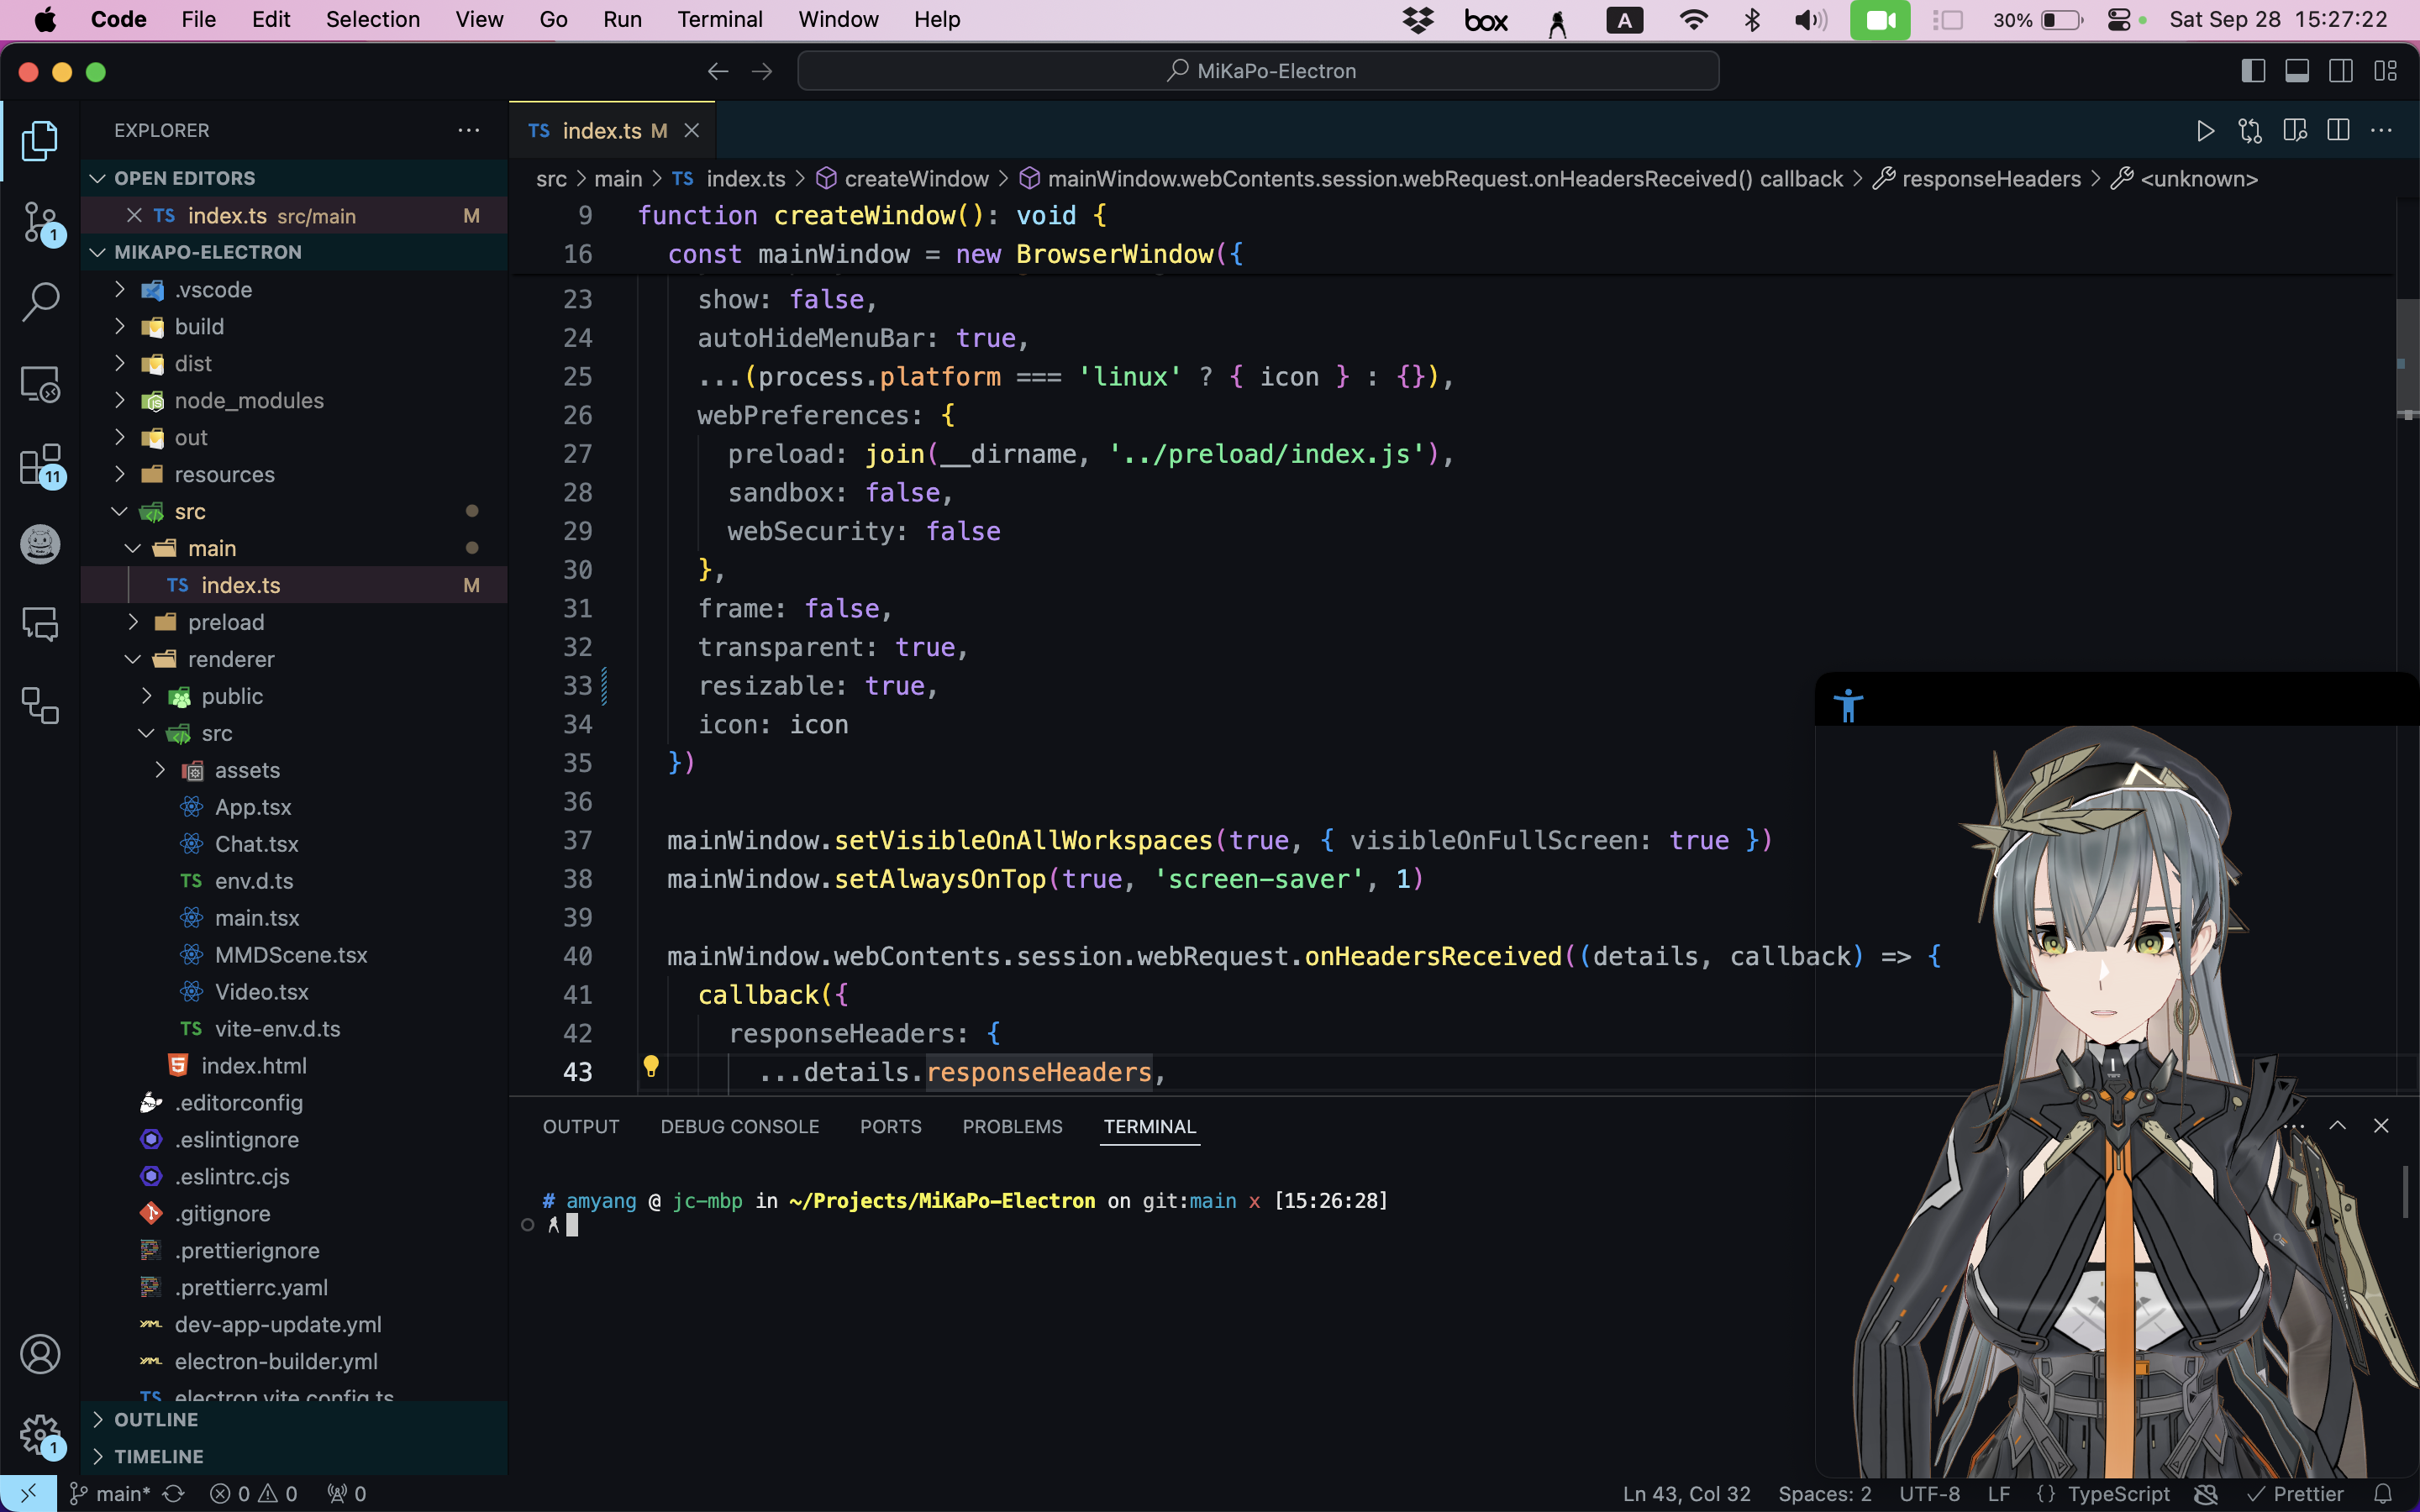Image resolution: width=2420 pixels, height=1512 pixels.
Task: Open Accounts icon in activity bar
Action: pos(40,1354)
